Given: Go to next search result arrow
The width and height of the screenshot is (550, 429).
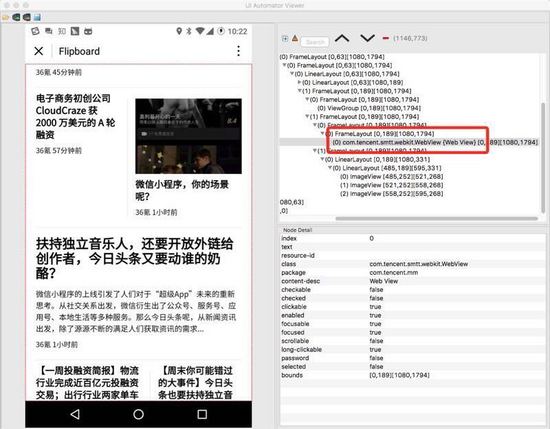Looking at the screenshot, I should pos(367,38).
